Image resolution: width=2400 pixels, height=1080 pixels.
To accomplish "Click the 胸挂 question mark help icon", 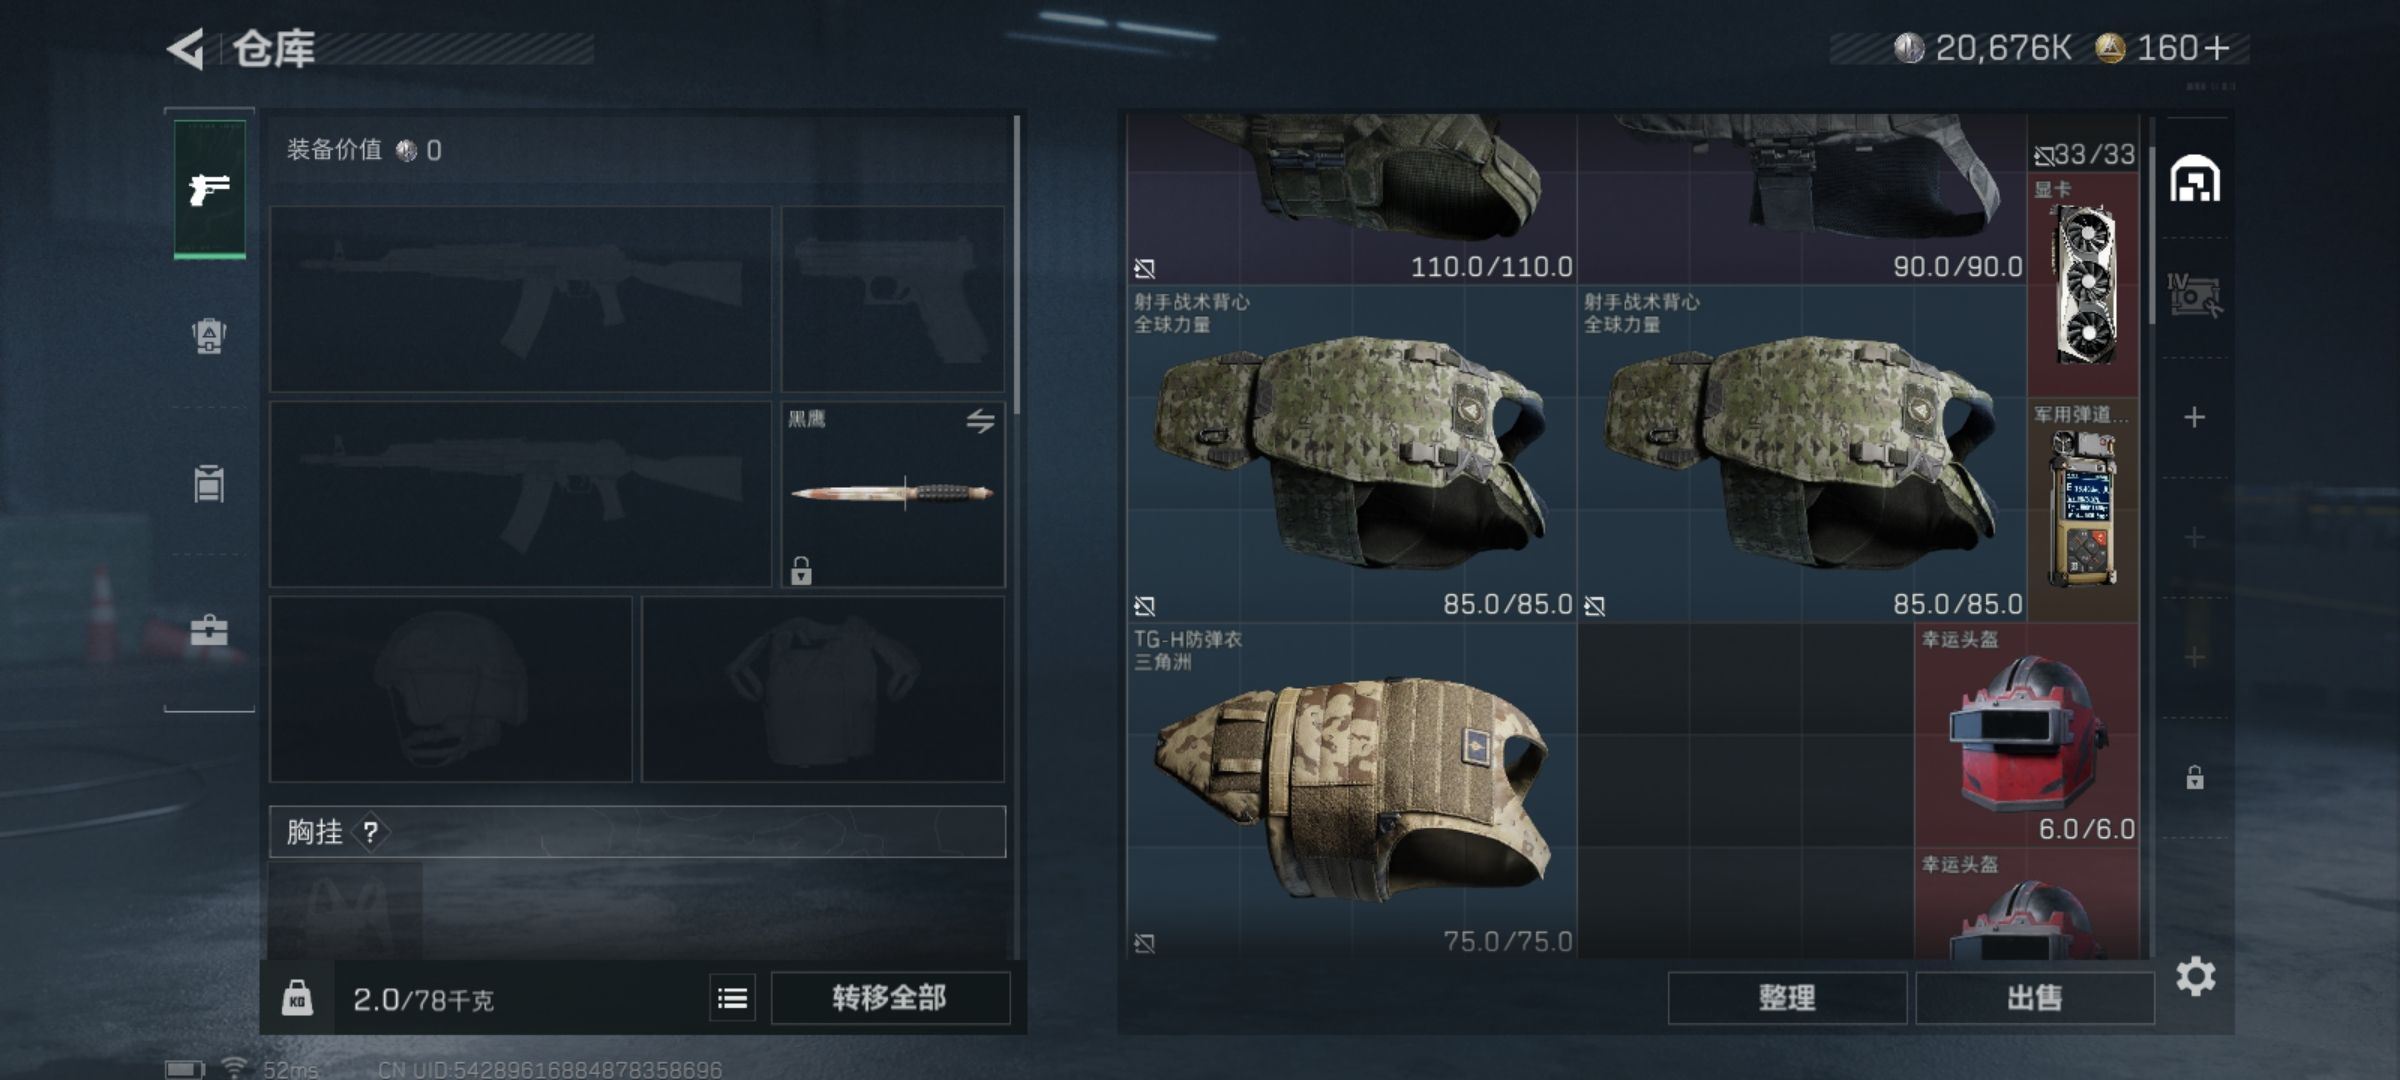I will point(370,832).
